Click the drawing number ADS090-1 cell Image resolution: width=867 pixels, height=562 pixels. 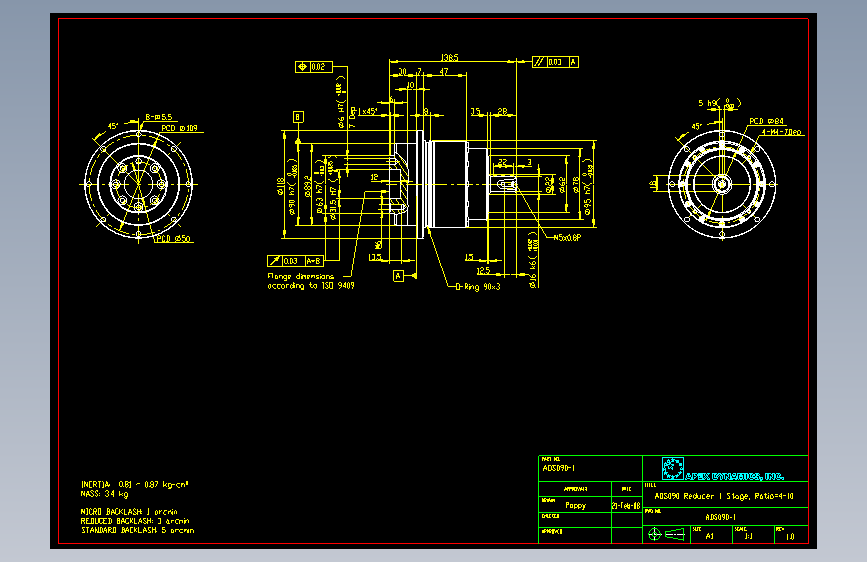tap(720, 517)
